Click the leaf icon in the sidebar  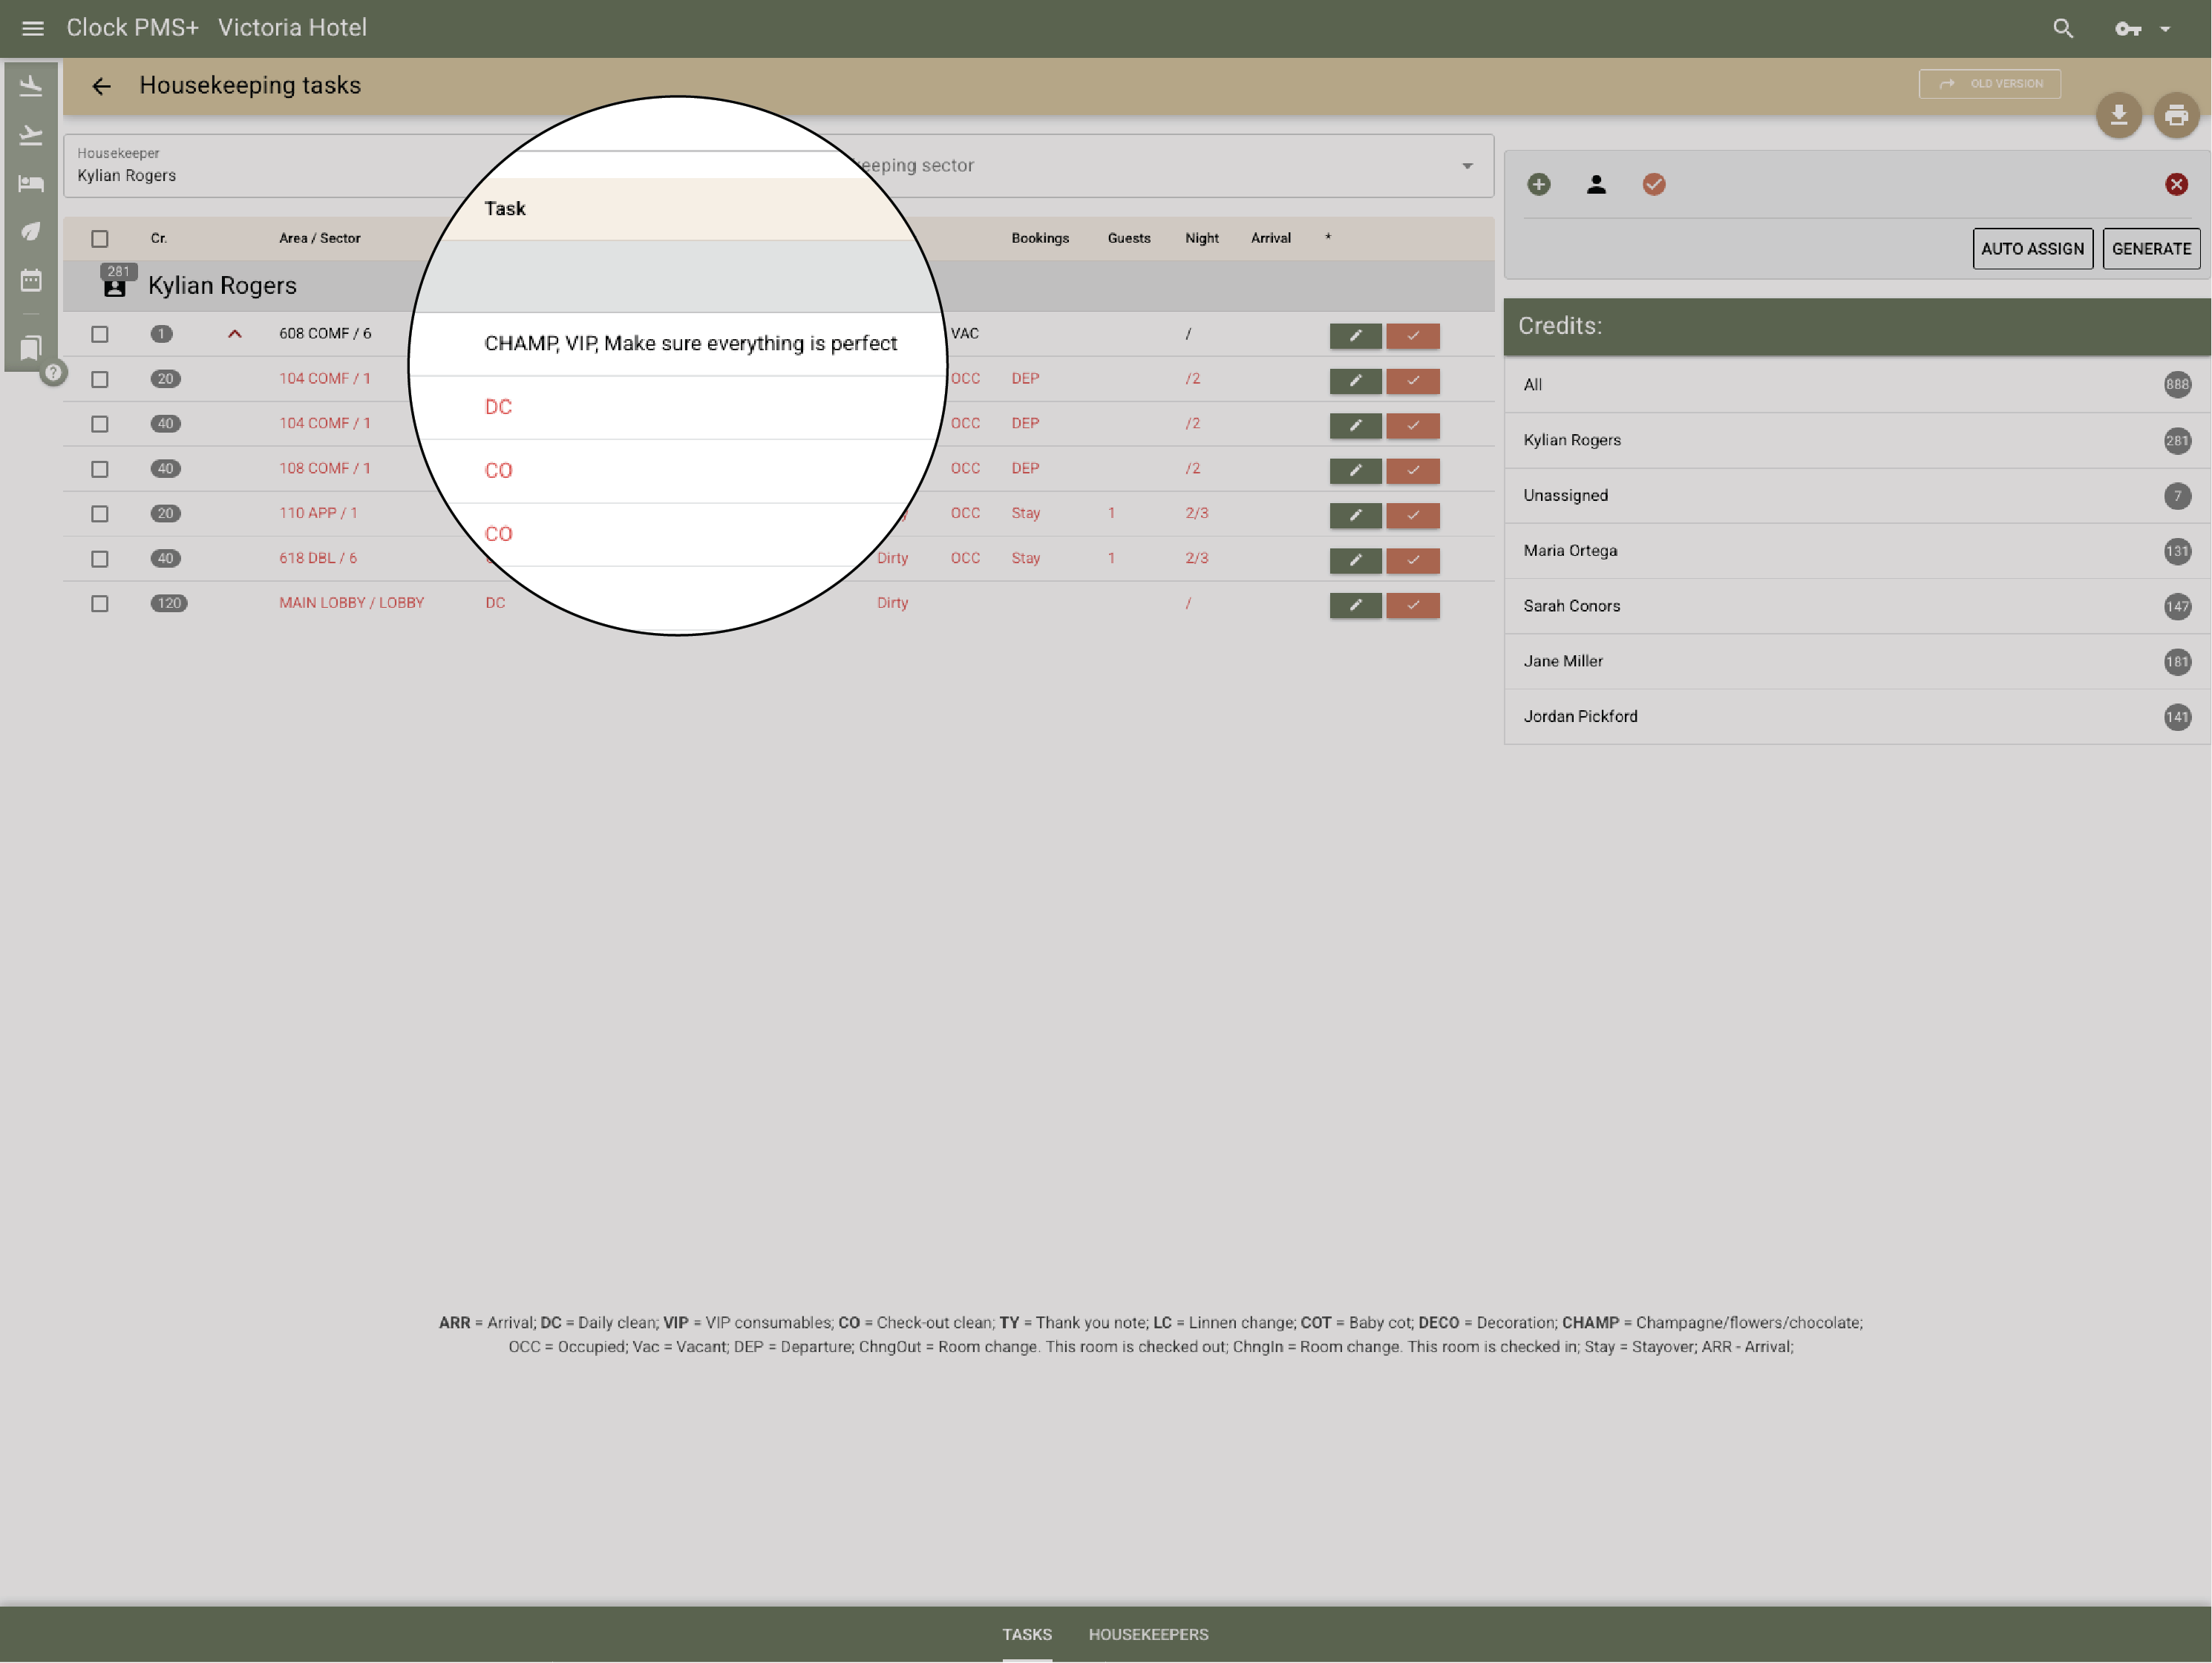pyautogui.click(x=31, y=232)
